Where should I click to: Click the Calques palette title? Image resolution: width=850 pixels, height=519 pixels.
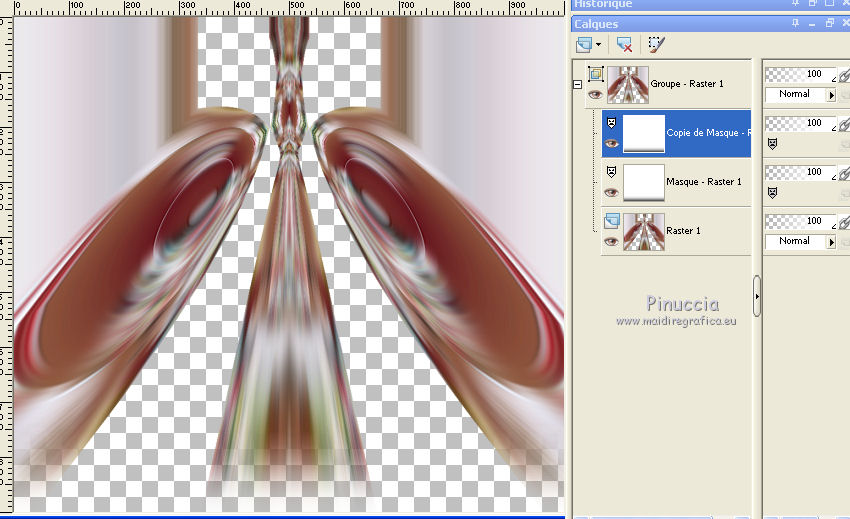click(596, 24)
